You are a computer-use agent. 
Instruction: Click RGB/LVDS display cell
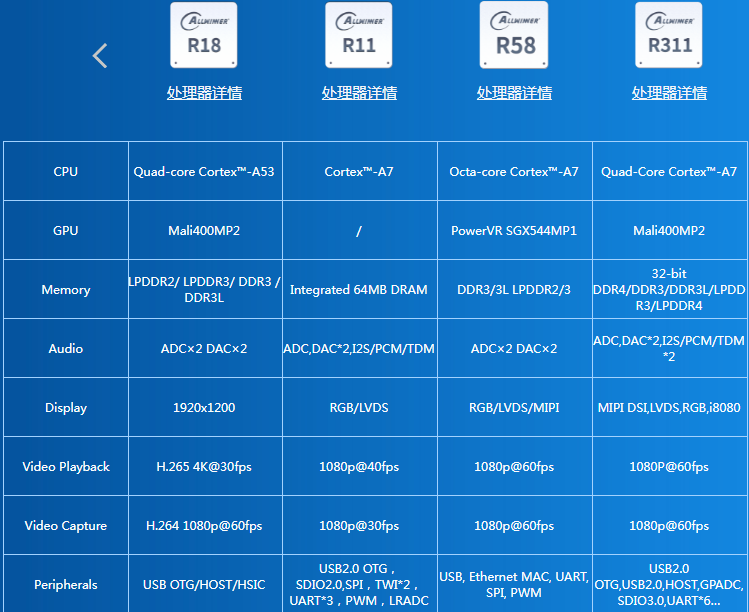[360, 407]
